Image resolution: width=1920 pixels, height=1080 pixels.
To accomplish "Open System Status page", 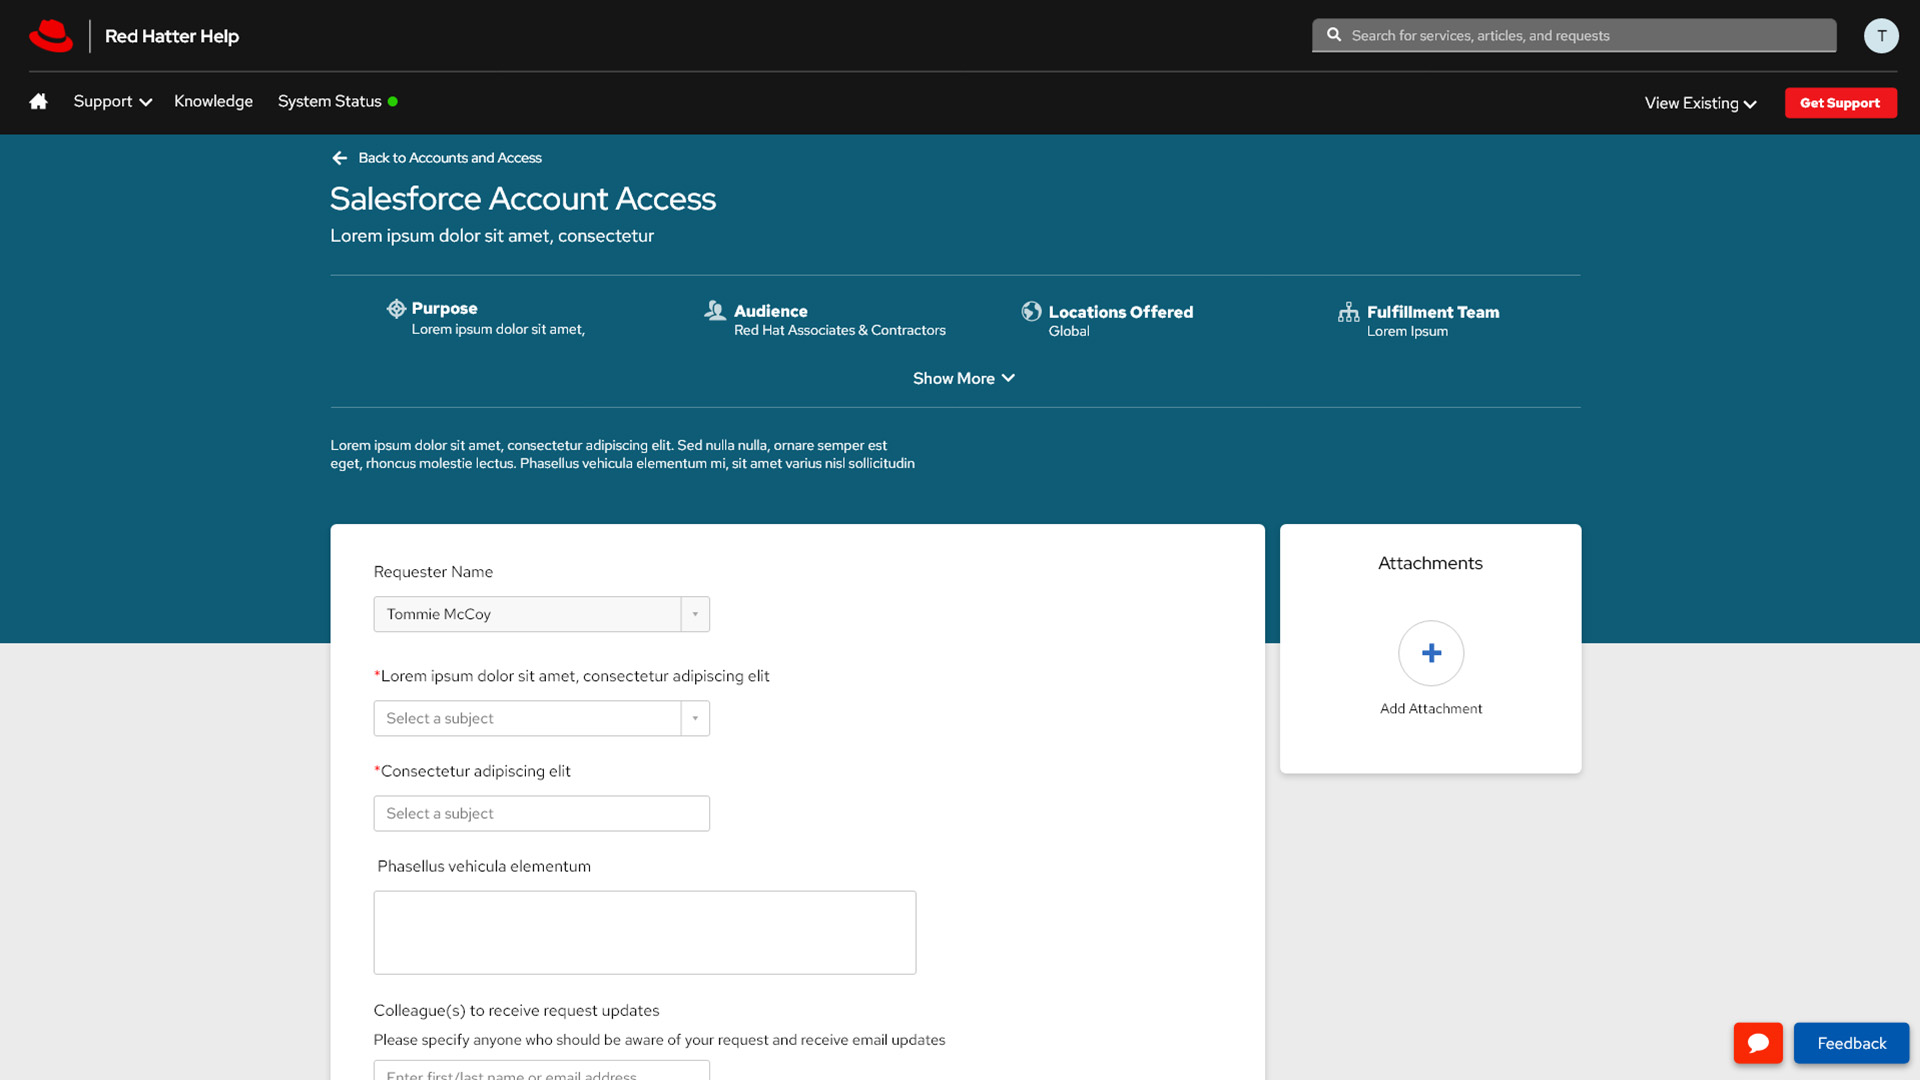I will pos(329,101).
